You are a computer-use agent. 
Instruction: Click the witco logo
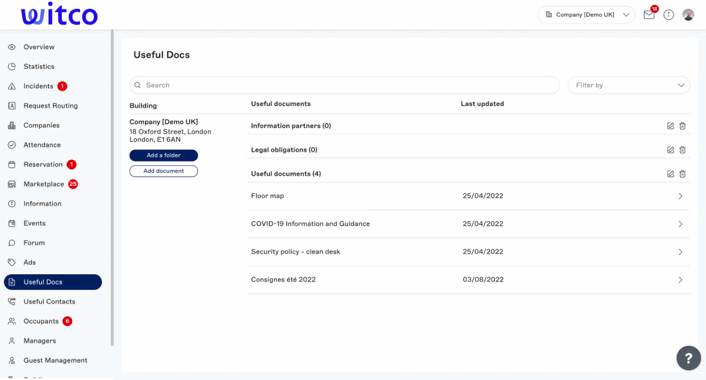point(59,14)
